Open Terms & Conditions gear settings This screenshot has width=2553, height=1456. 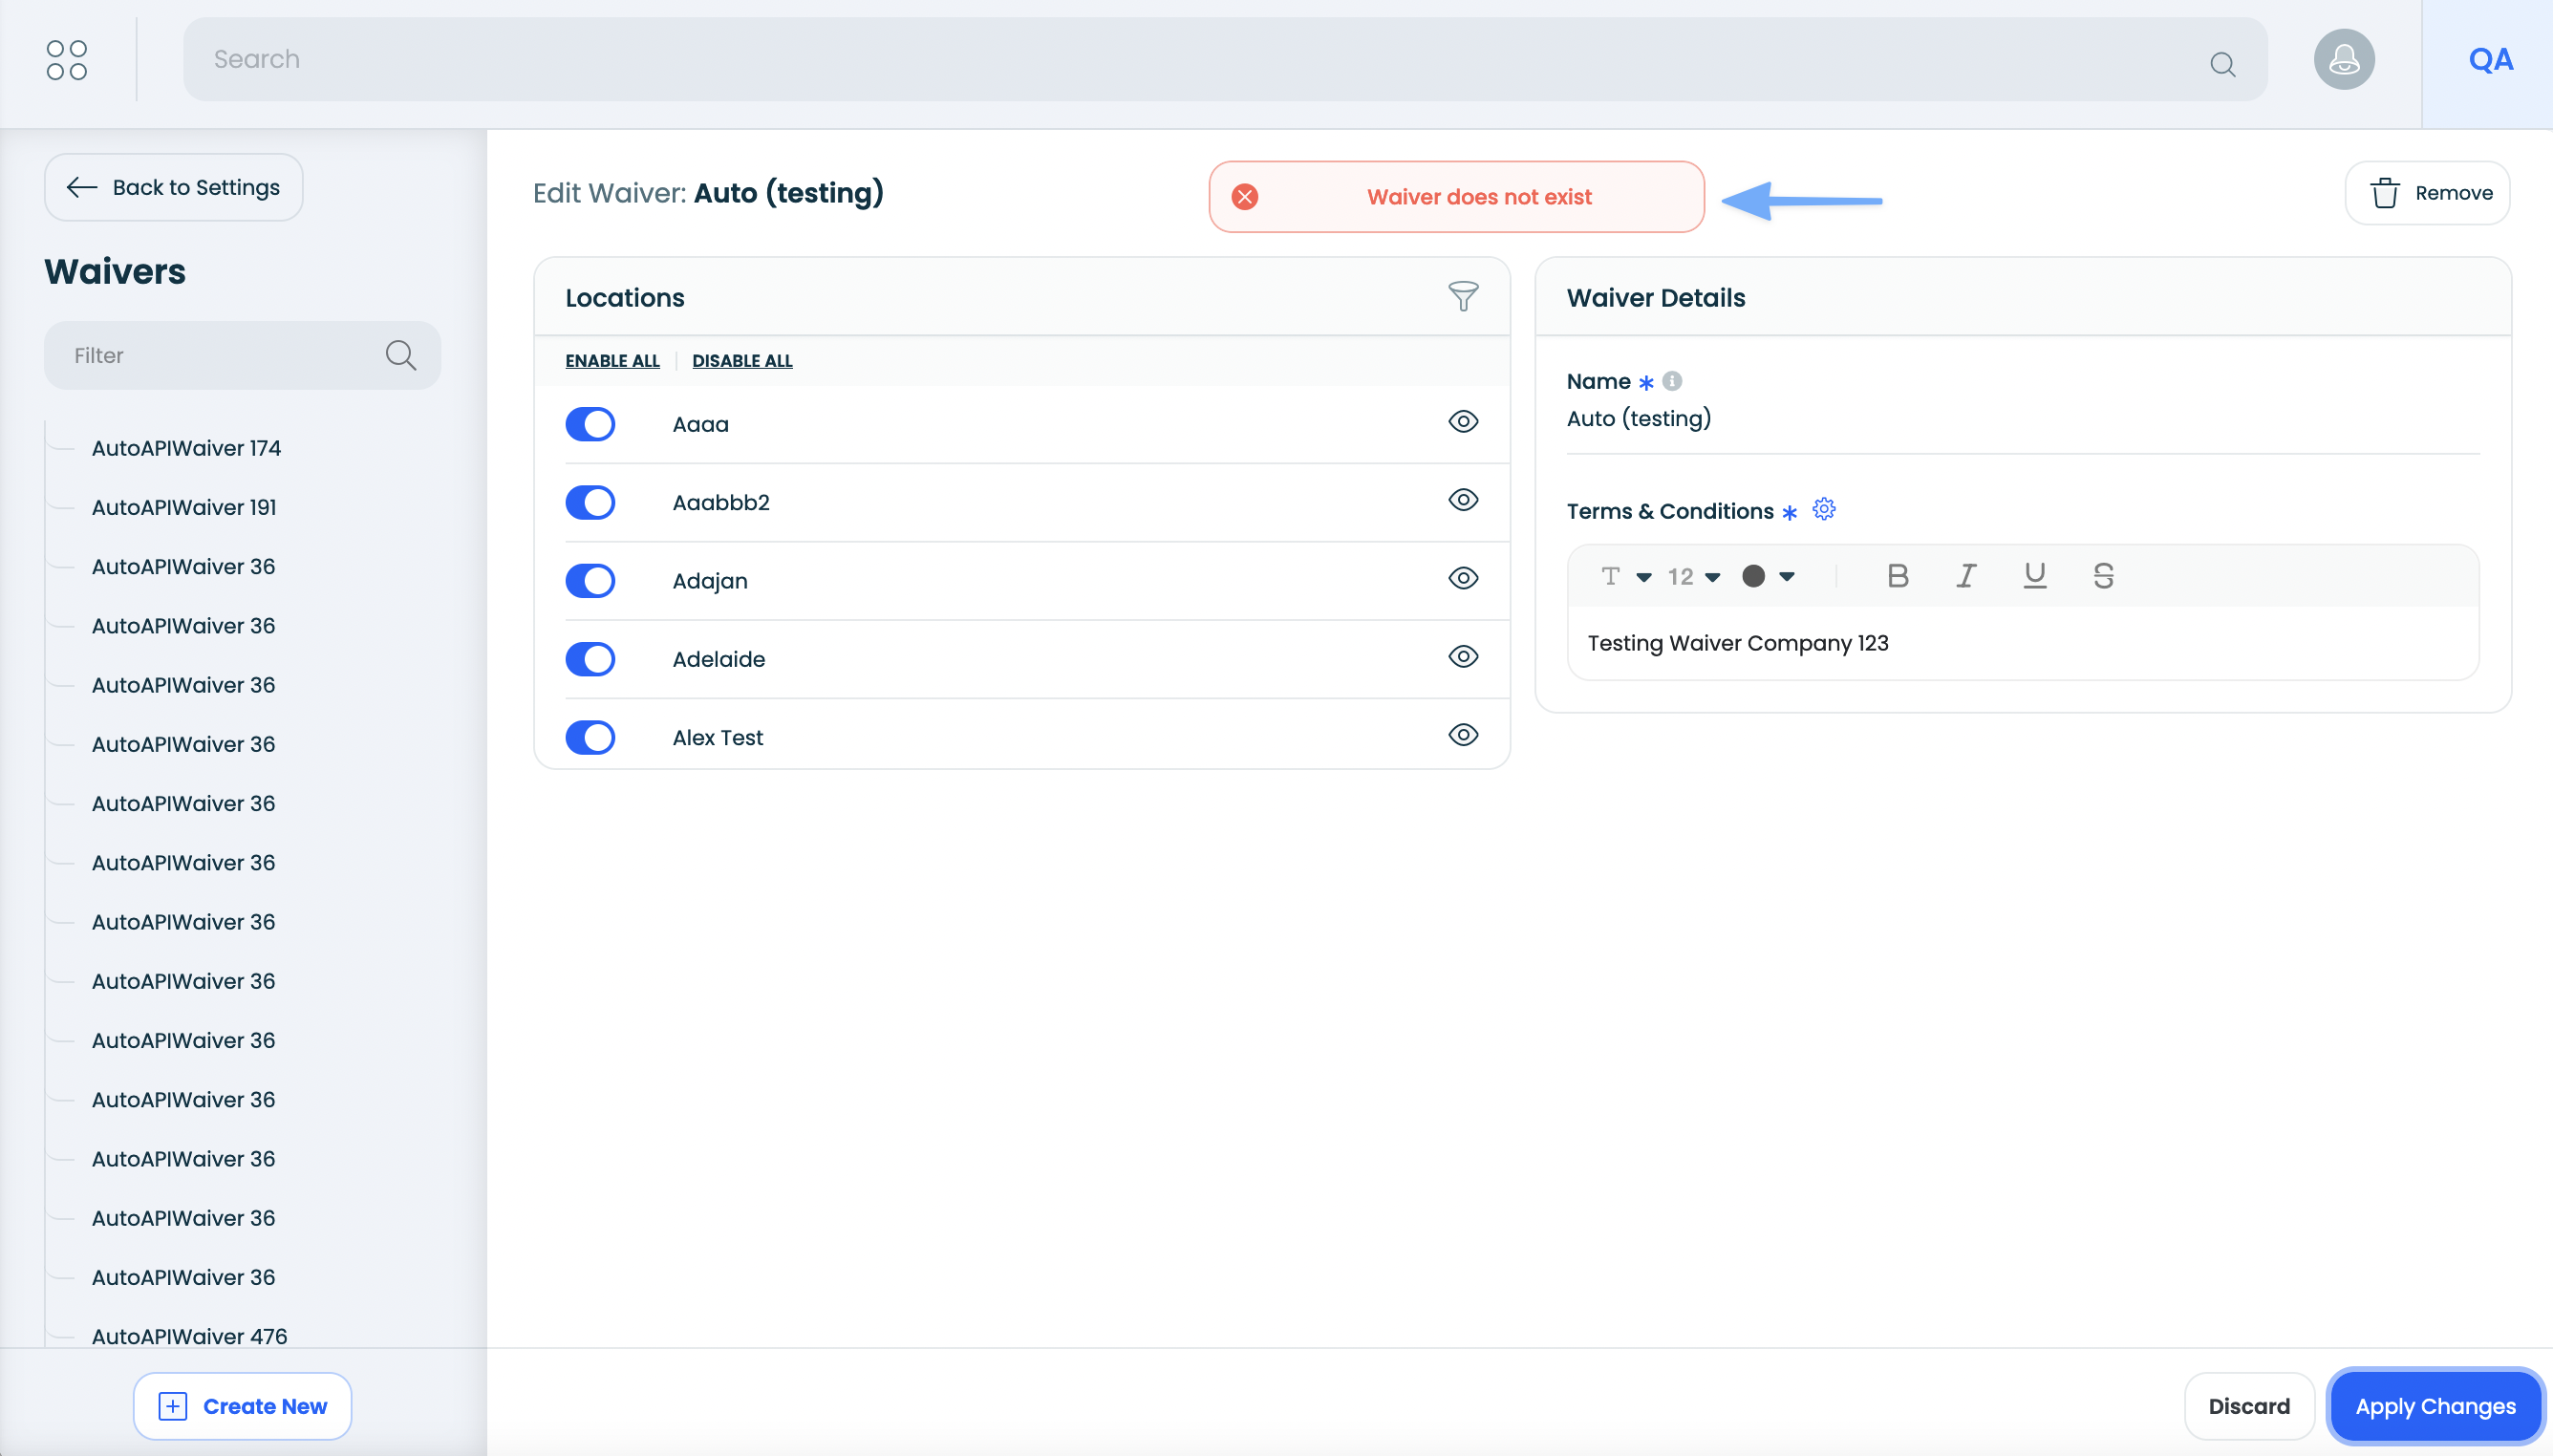[1823, 510]
